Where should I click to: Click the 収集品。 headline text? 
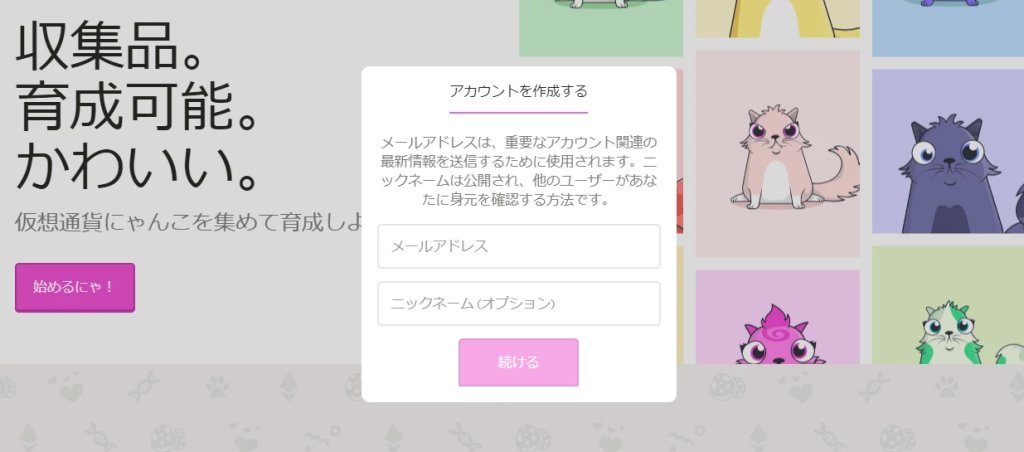point(108,48)
